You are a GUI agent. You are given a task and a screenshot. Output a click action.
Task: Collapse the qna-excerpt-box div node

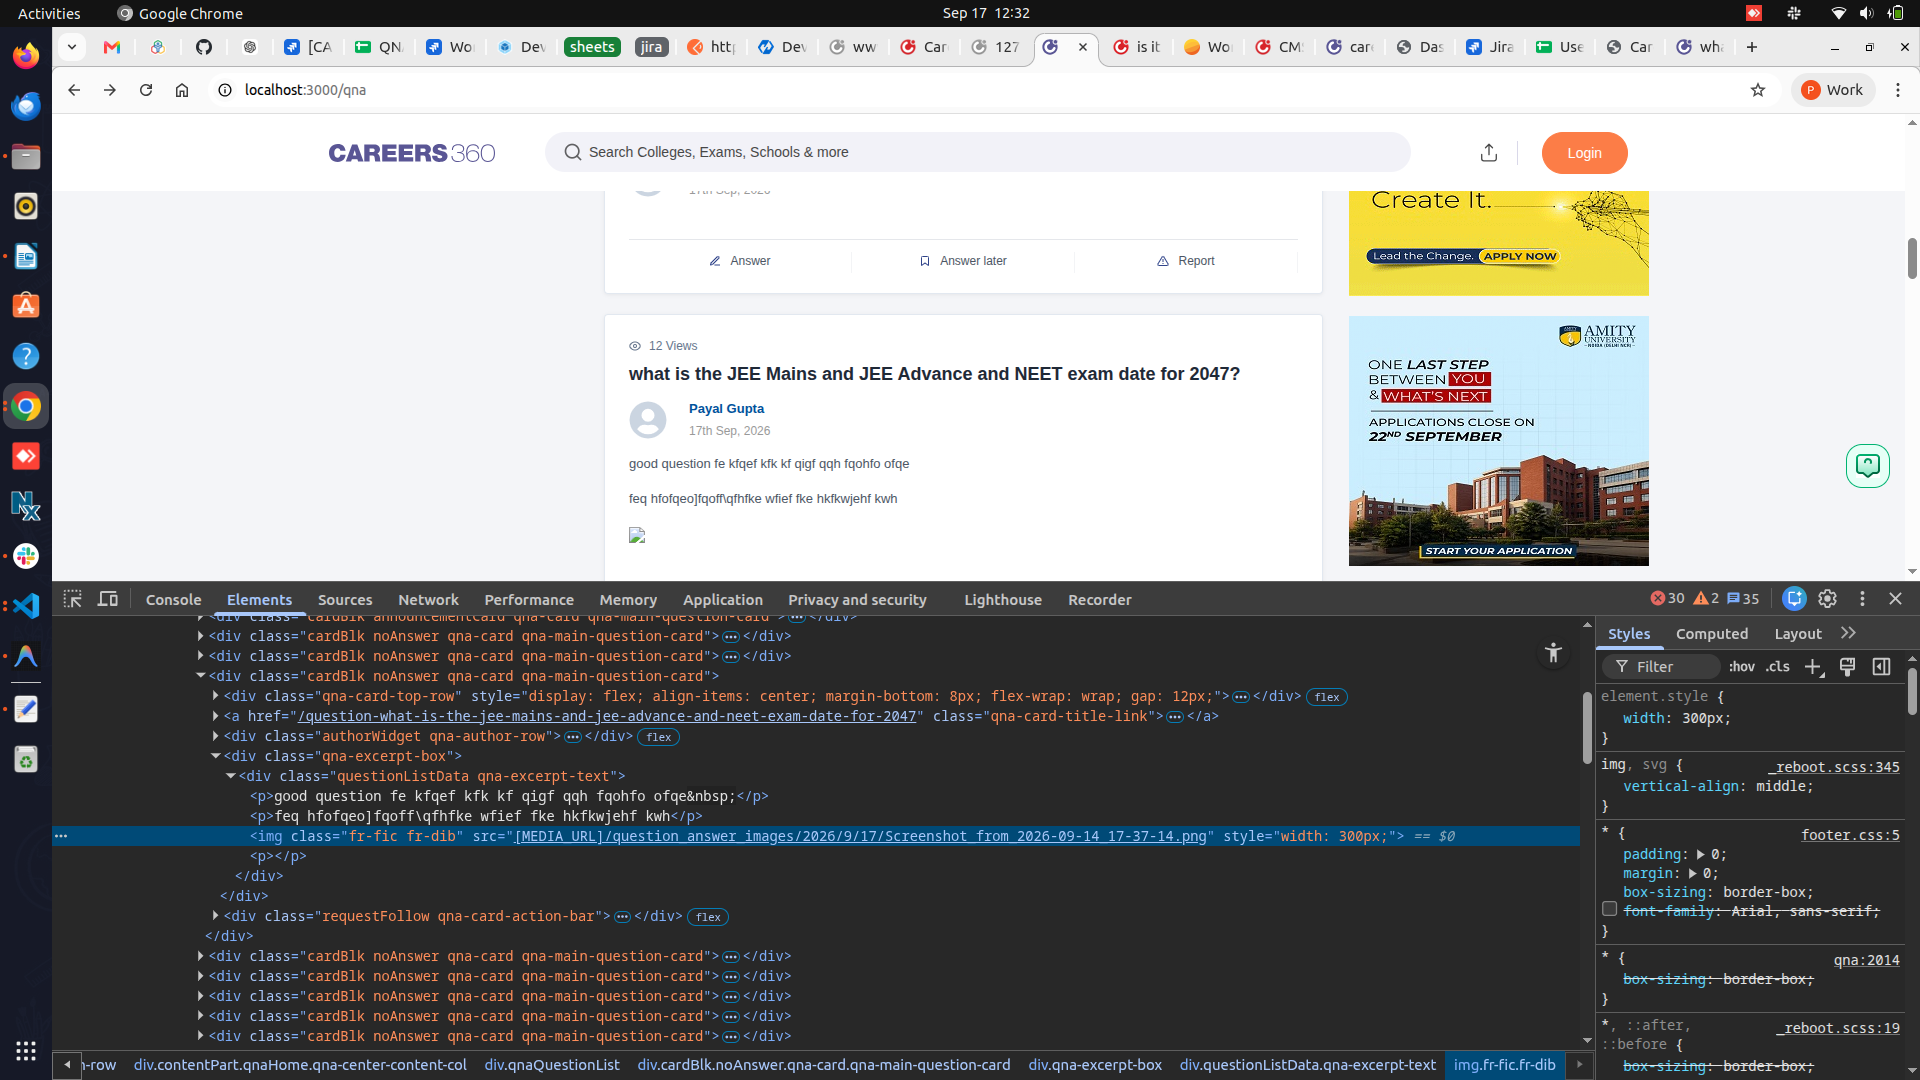point(215,756)
